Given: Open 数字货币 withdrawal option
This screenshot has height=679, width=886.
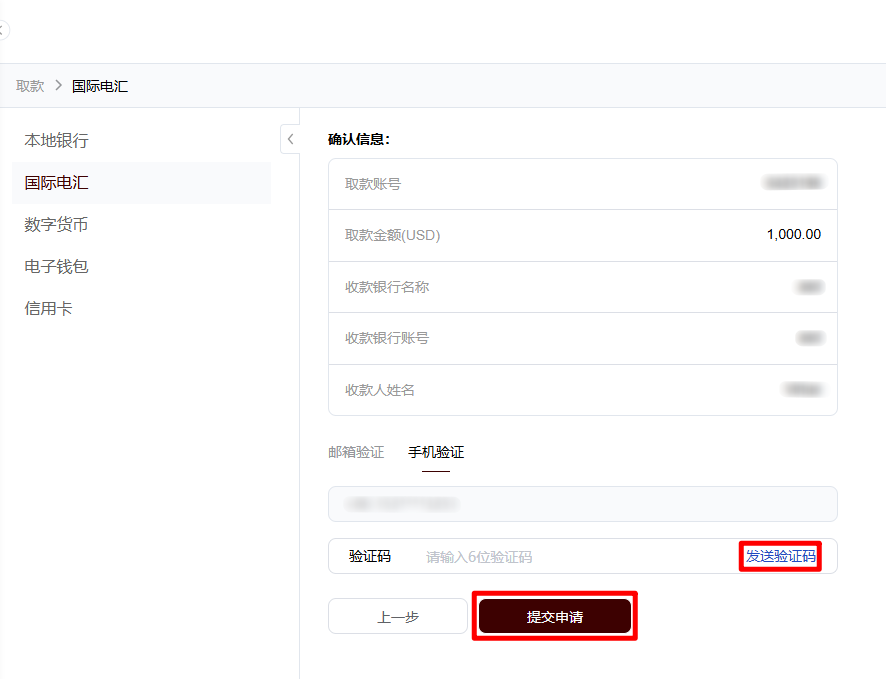Looking at the screenshot, I should (57, 224).
